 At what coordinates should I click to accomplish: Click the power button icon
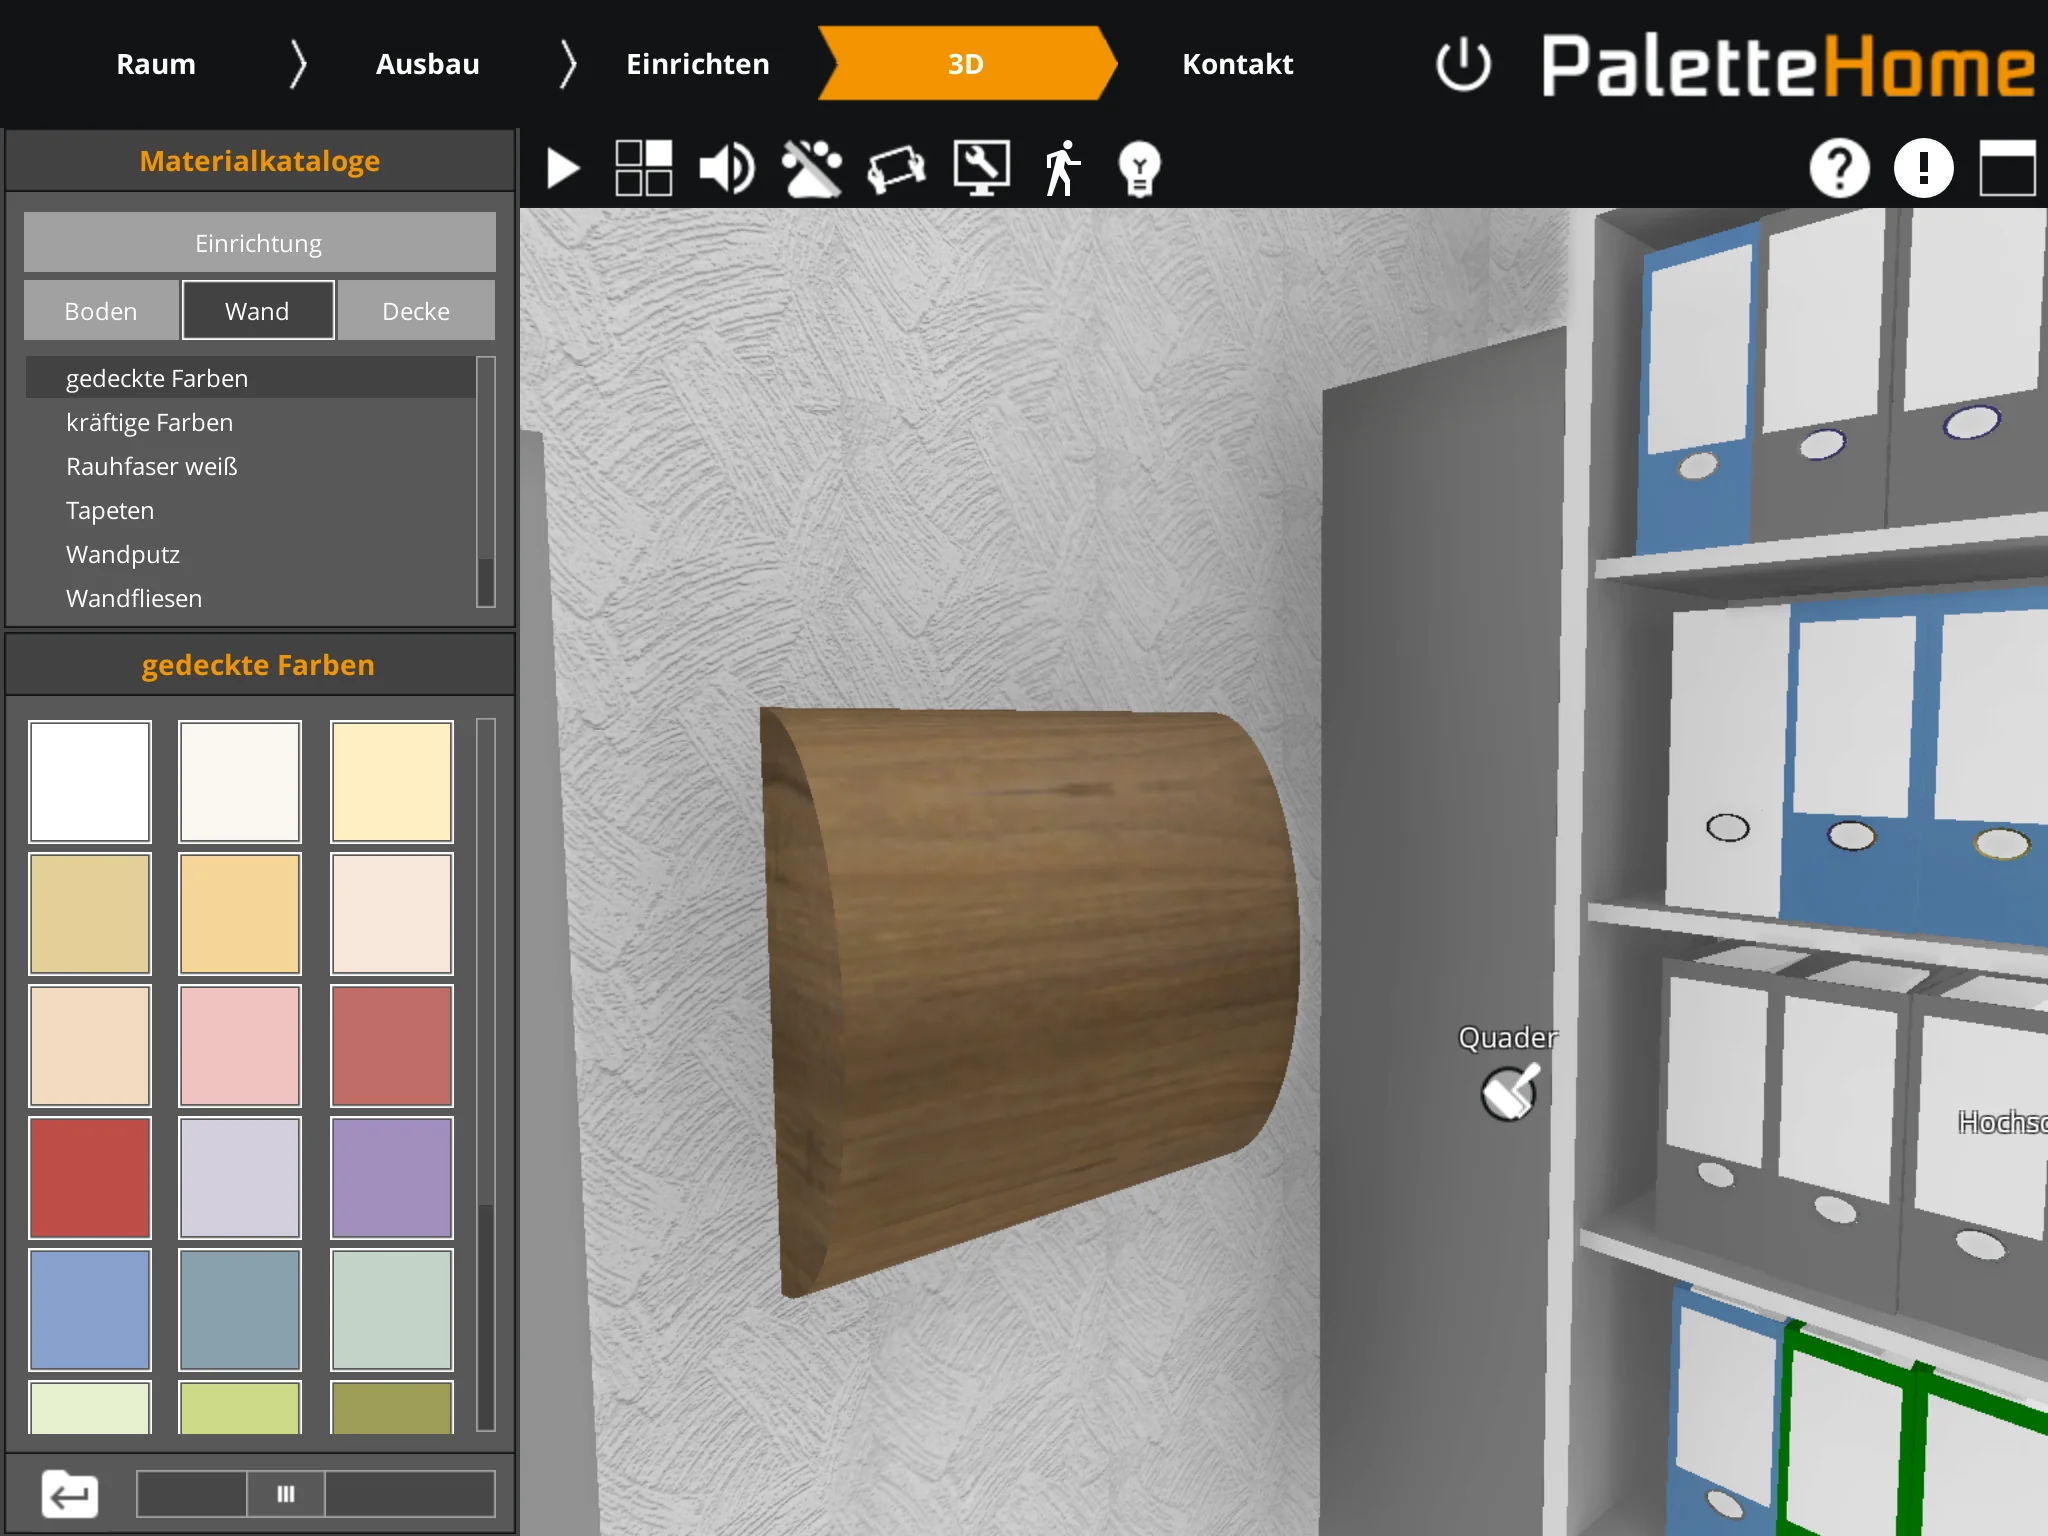point(1463,64)
